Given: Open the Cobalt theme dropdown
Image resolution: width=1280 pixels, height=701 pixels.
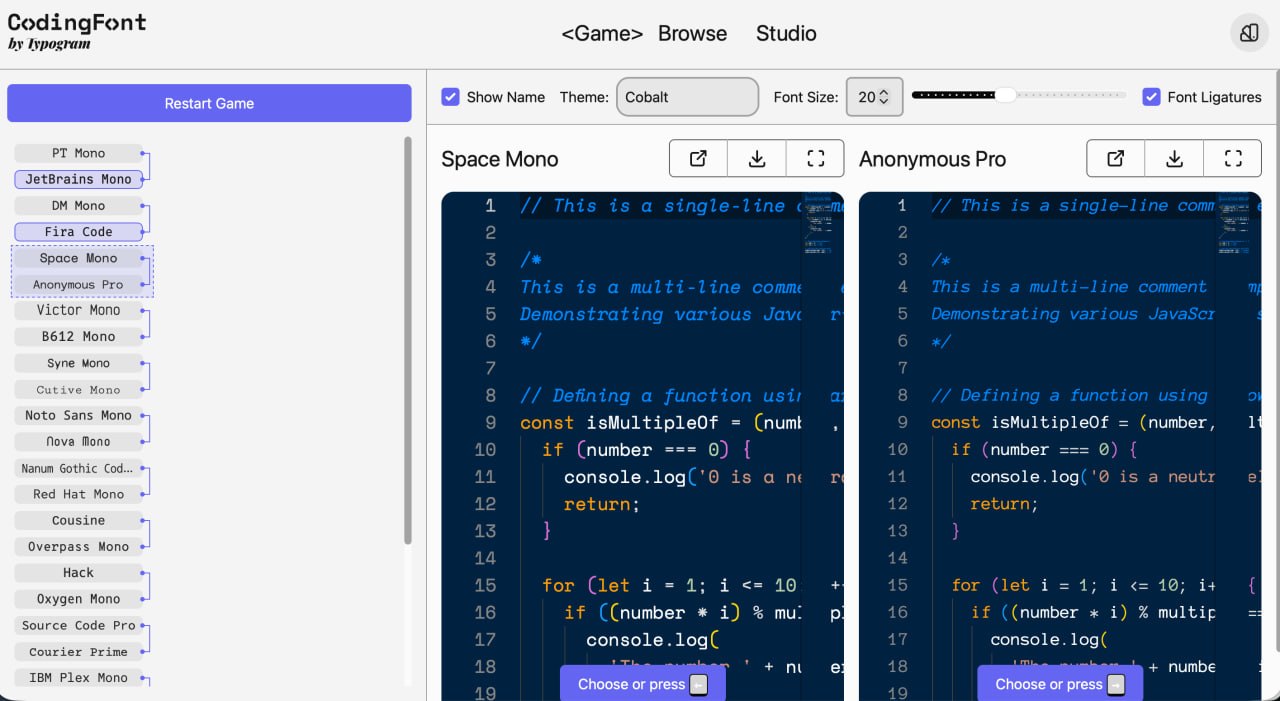Looking at the screenshot, I should 687,97.
